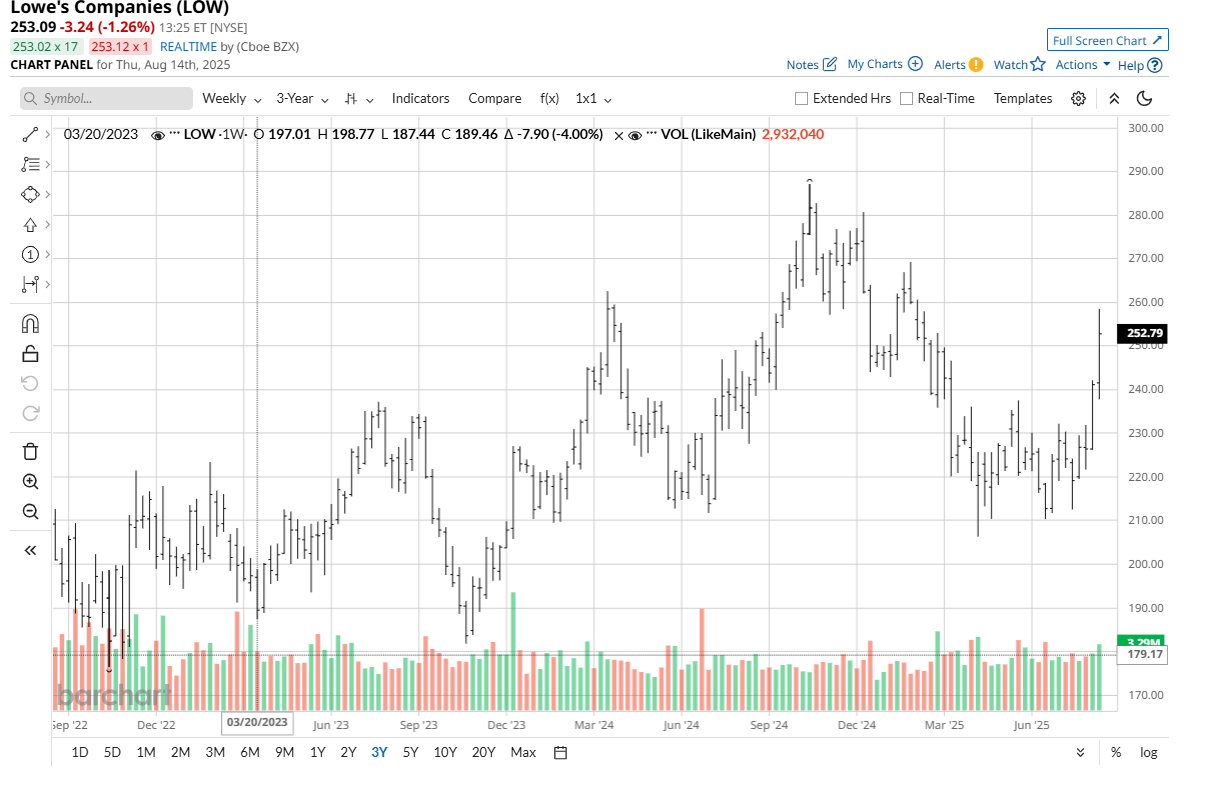This screenshot has width=1211, height=785.
Task: Select the 10Y time range
Action: [x=446, y=752]
